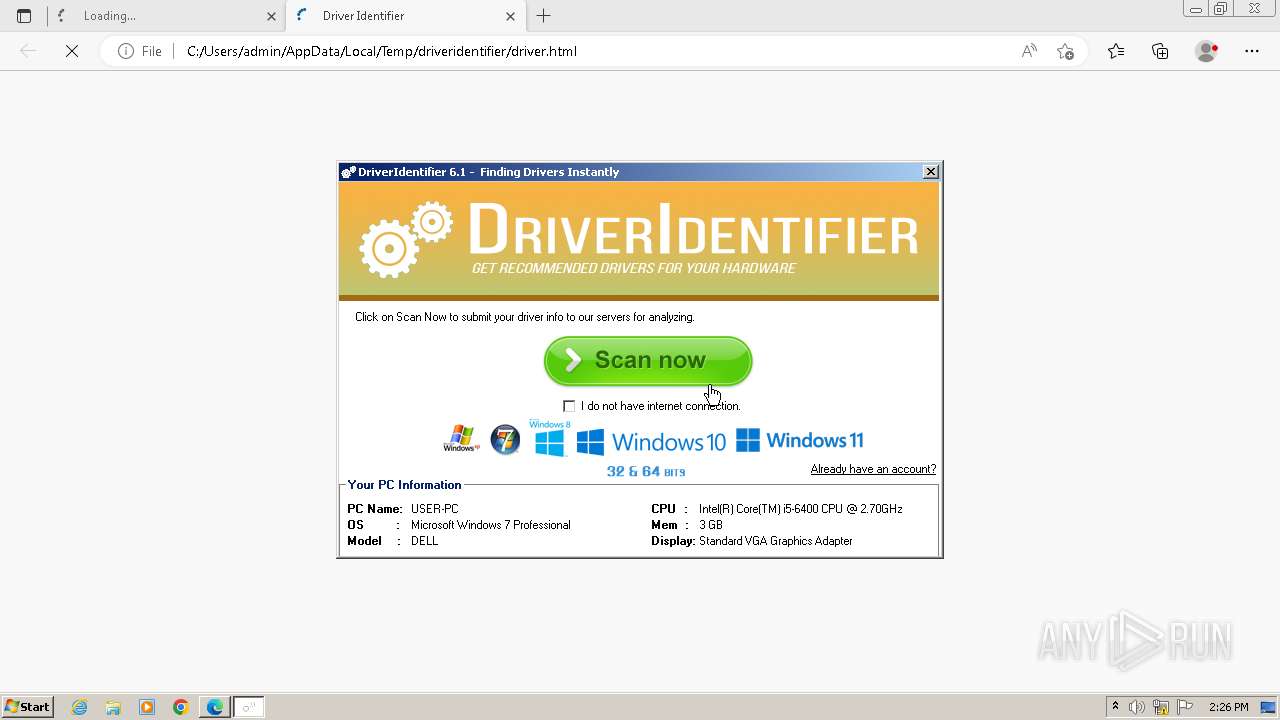The width and height of the screenshot is (1280, 720).
Task: Switch to Microsoft Edge taskbar button
Action: [215, 707]
